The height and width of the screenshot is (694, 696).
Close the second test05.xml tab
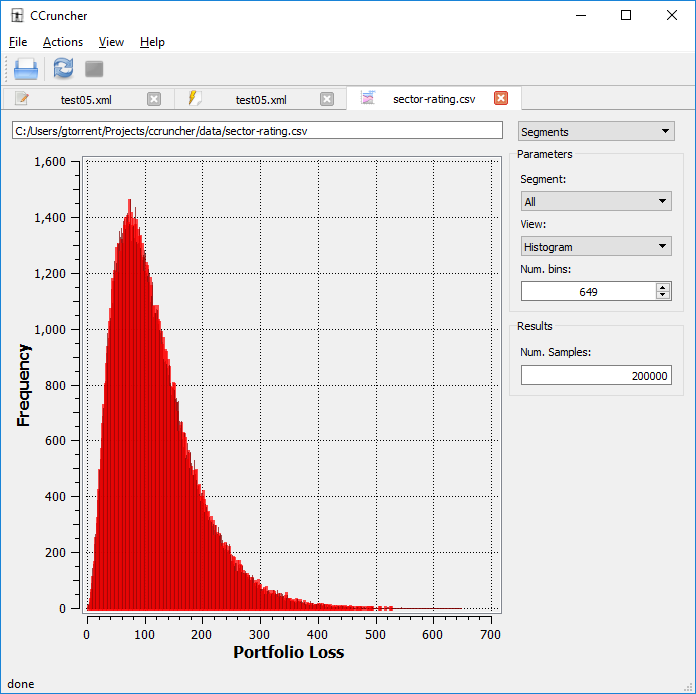click(327, 98)
